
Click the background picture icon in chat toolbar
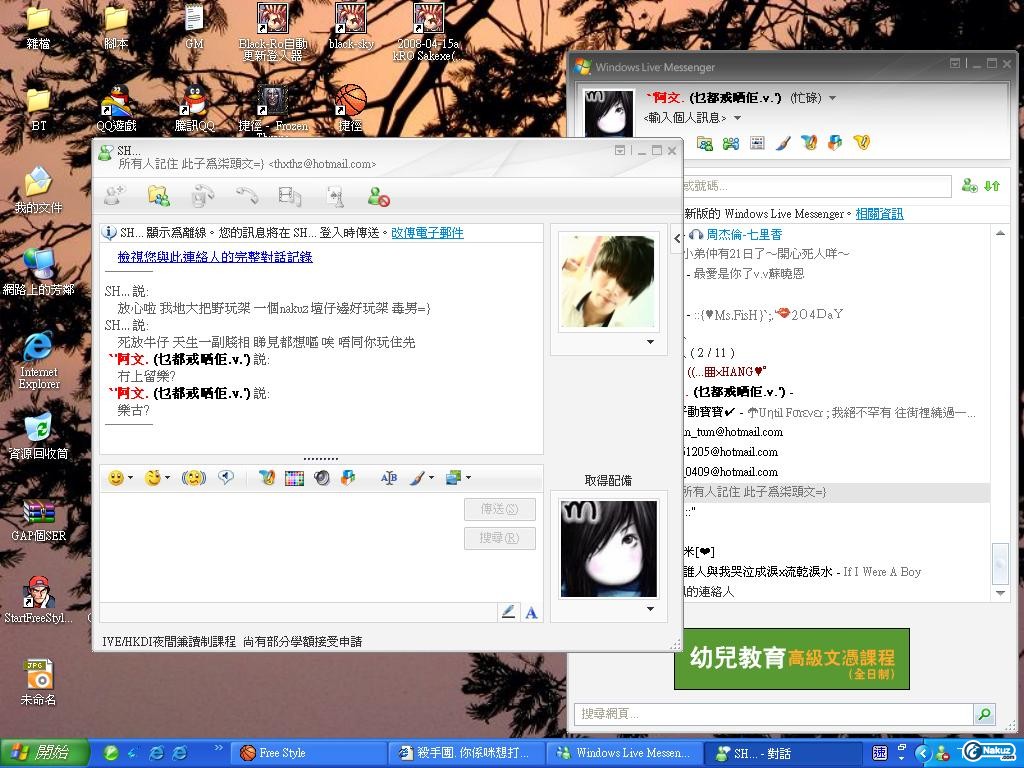click(x=453, y=478)
